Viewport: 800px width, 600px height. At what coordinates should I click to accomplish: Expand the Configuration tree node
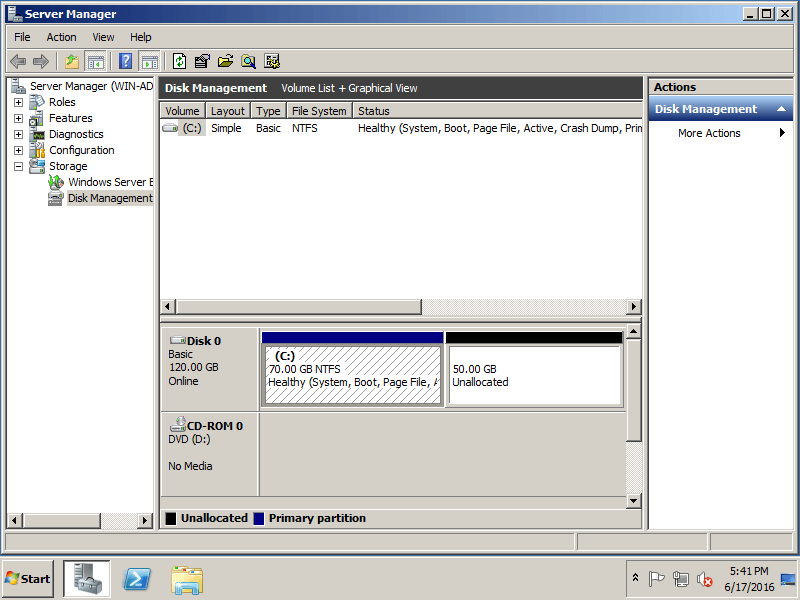(18, 151)
